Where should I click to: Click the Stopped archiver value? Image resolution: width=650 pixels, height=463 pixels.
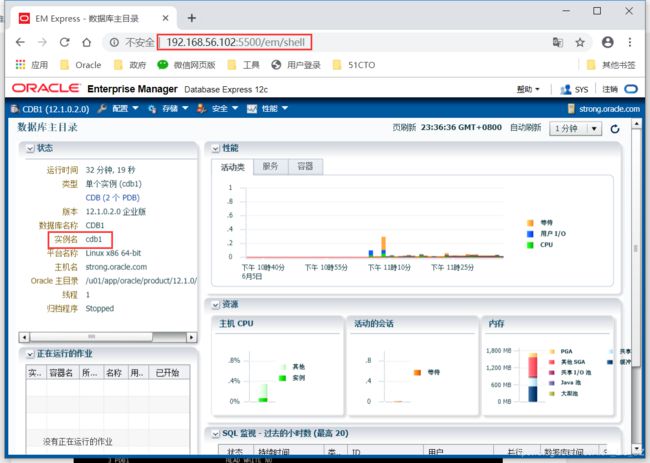[99, 308]
